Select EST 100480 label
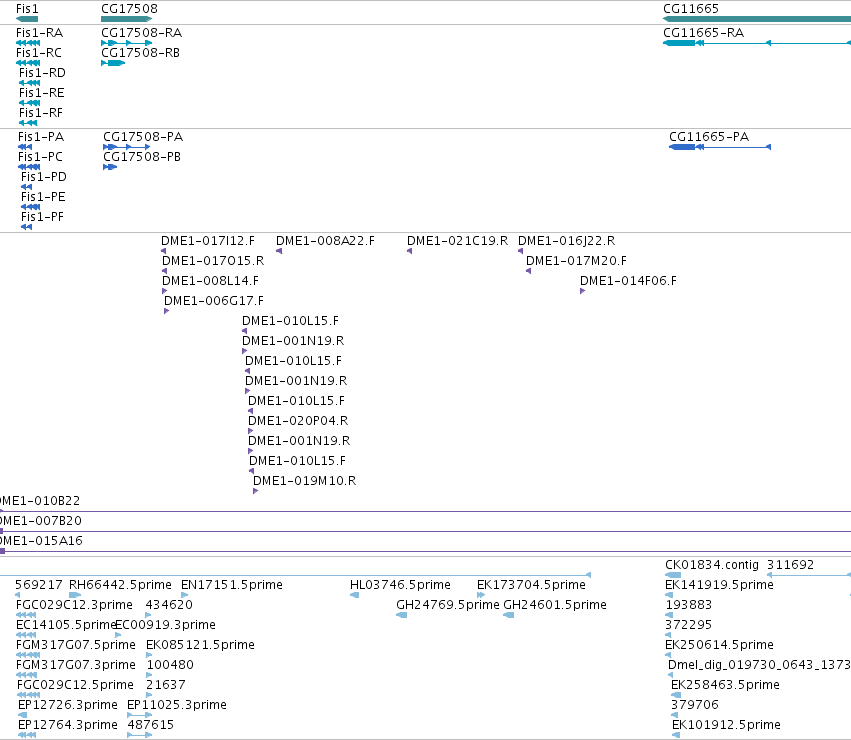The height and width of the screenshot is (740, 851). click(x=170, y=666)
